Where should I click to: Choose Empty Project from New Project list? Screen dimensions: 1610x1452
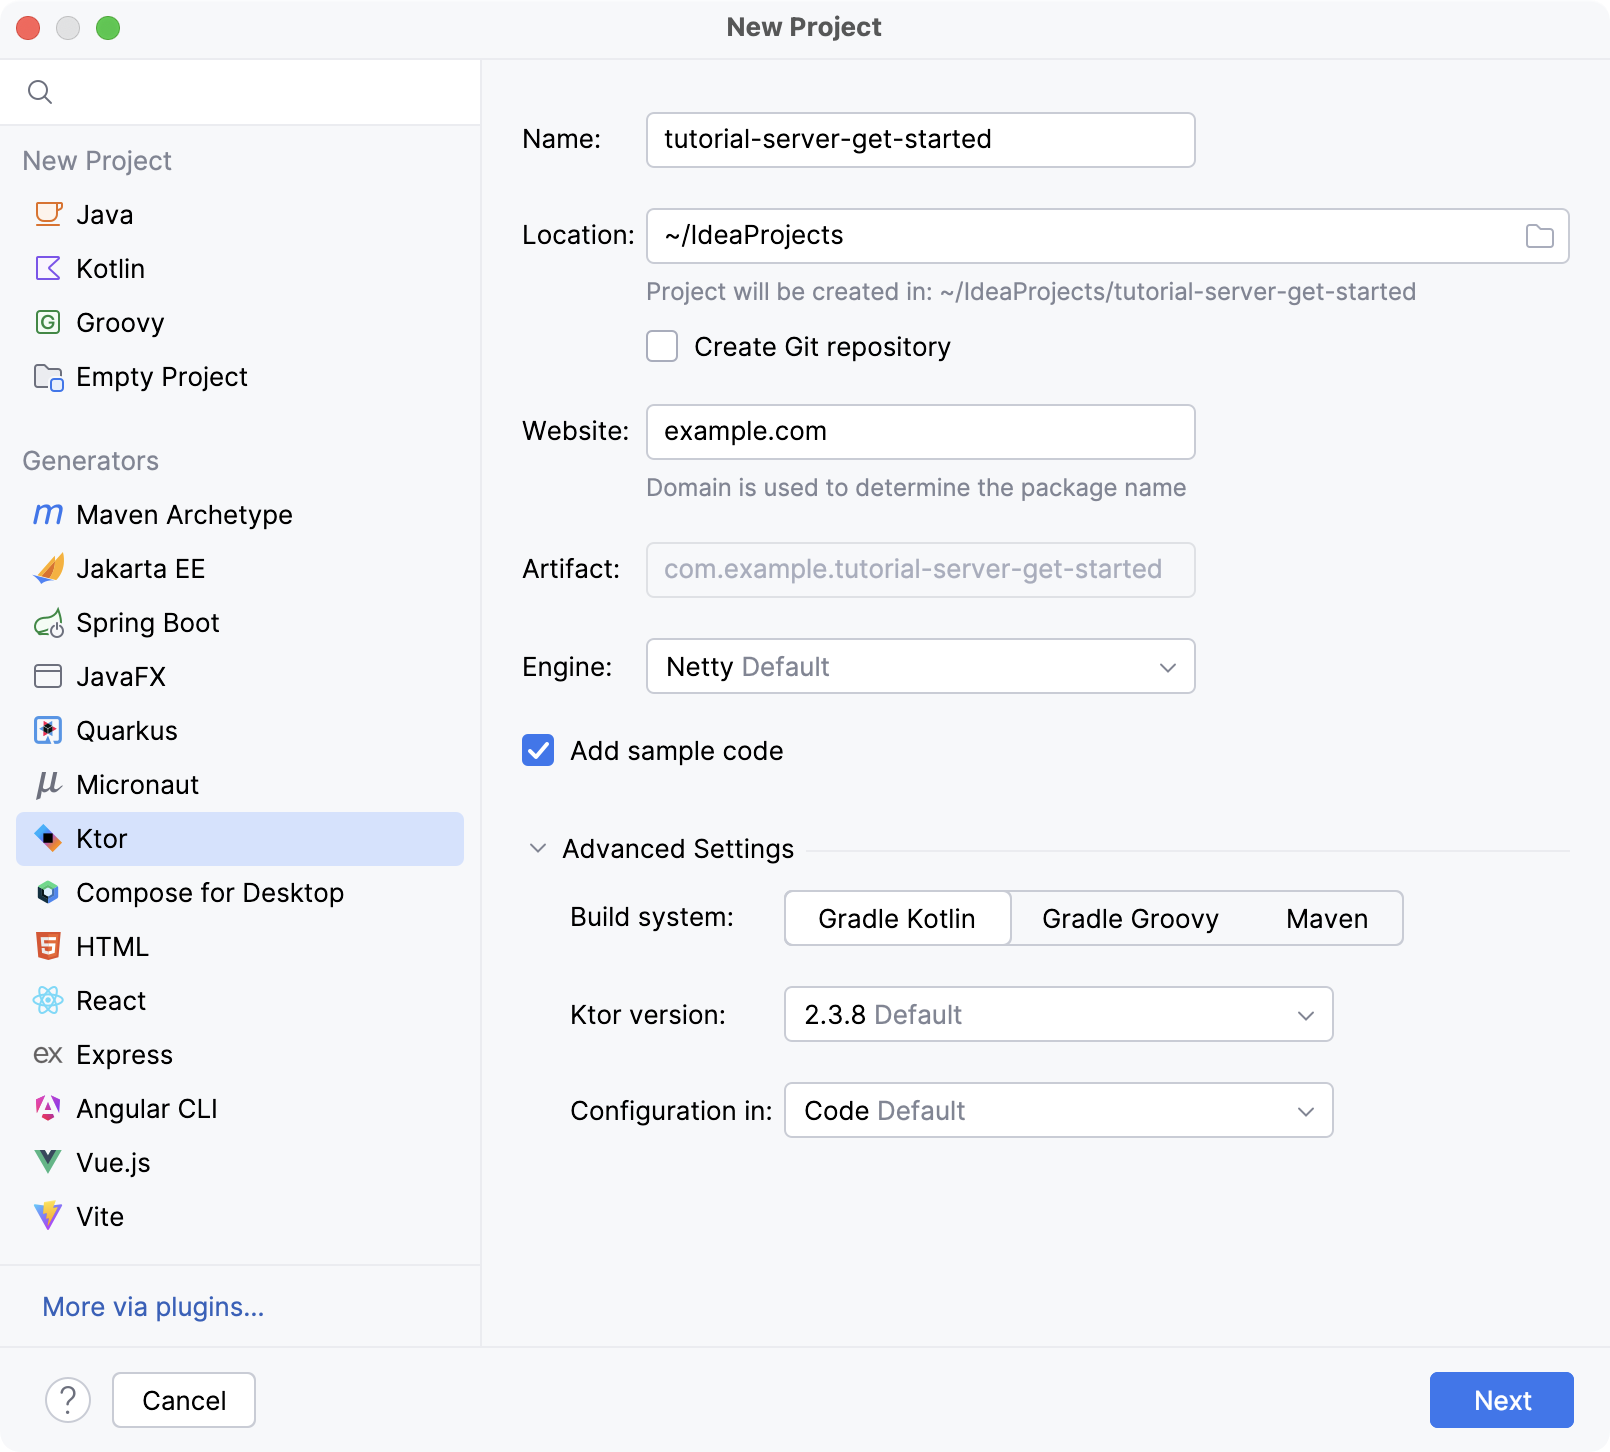click(161, 377)
